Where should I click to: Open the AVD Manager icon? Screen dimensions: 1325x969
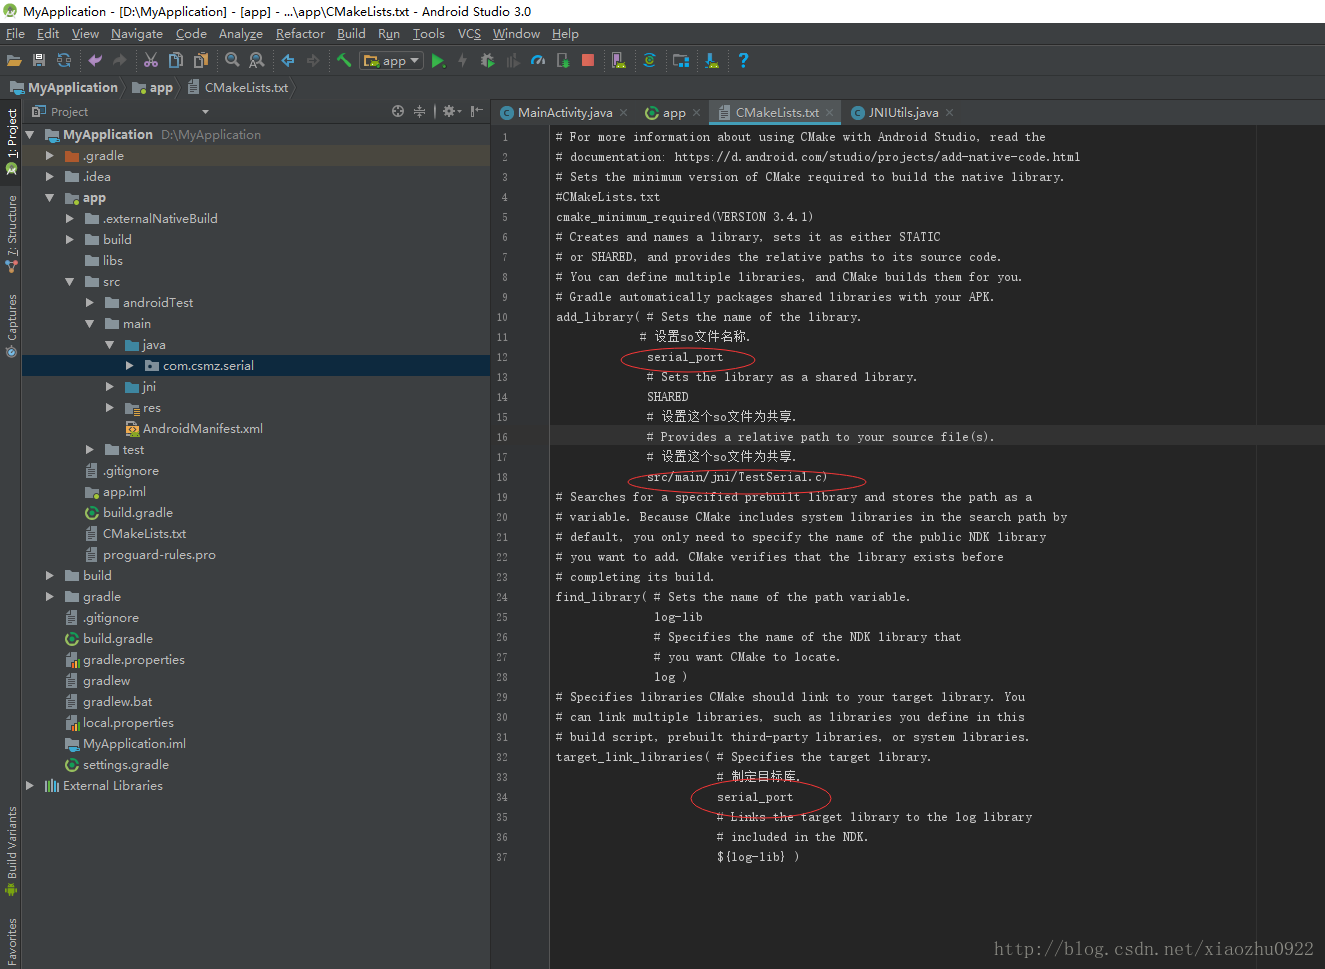point(619,61)
